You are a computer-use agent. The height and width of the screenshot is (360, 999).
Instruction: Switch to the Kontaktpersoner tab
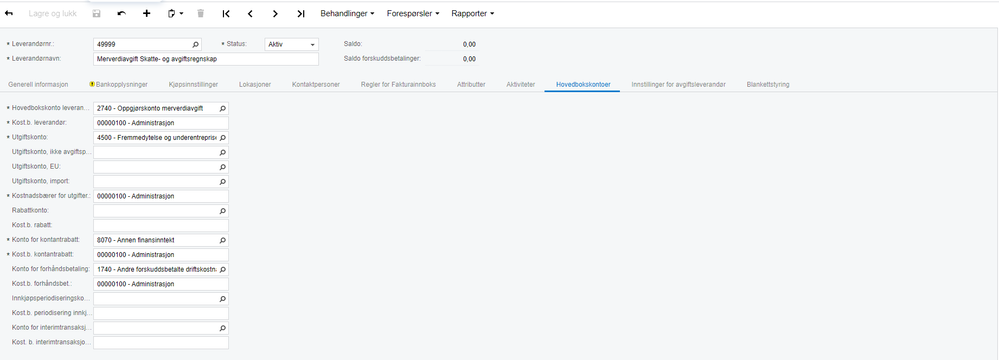click(316, 84)
